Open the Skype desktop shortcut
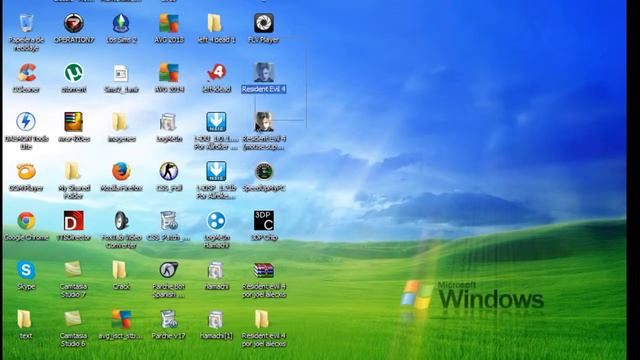This screenshot has height=360, width=640. coord(26,270)
